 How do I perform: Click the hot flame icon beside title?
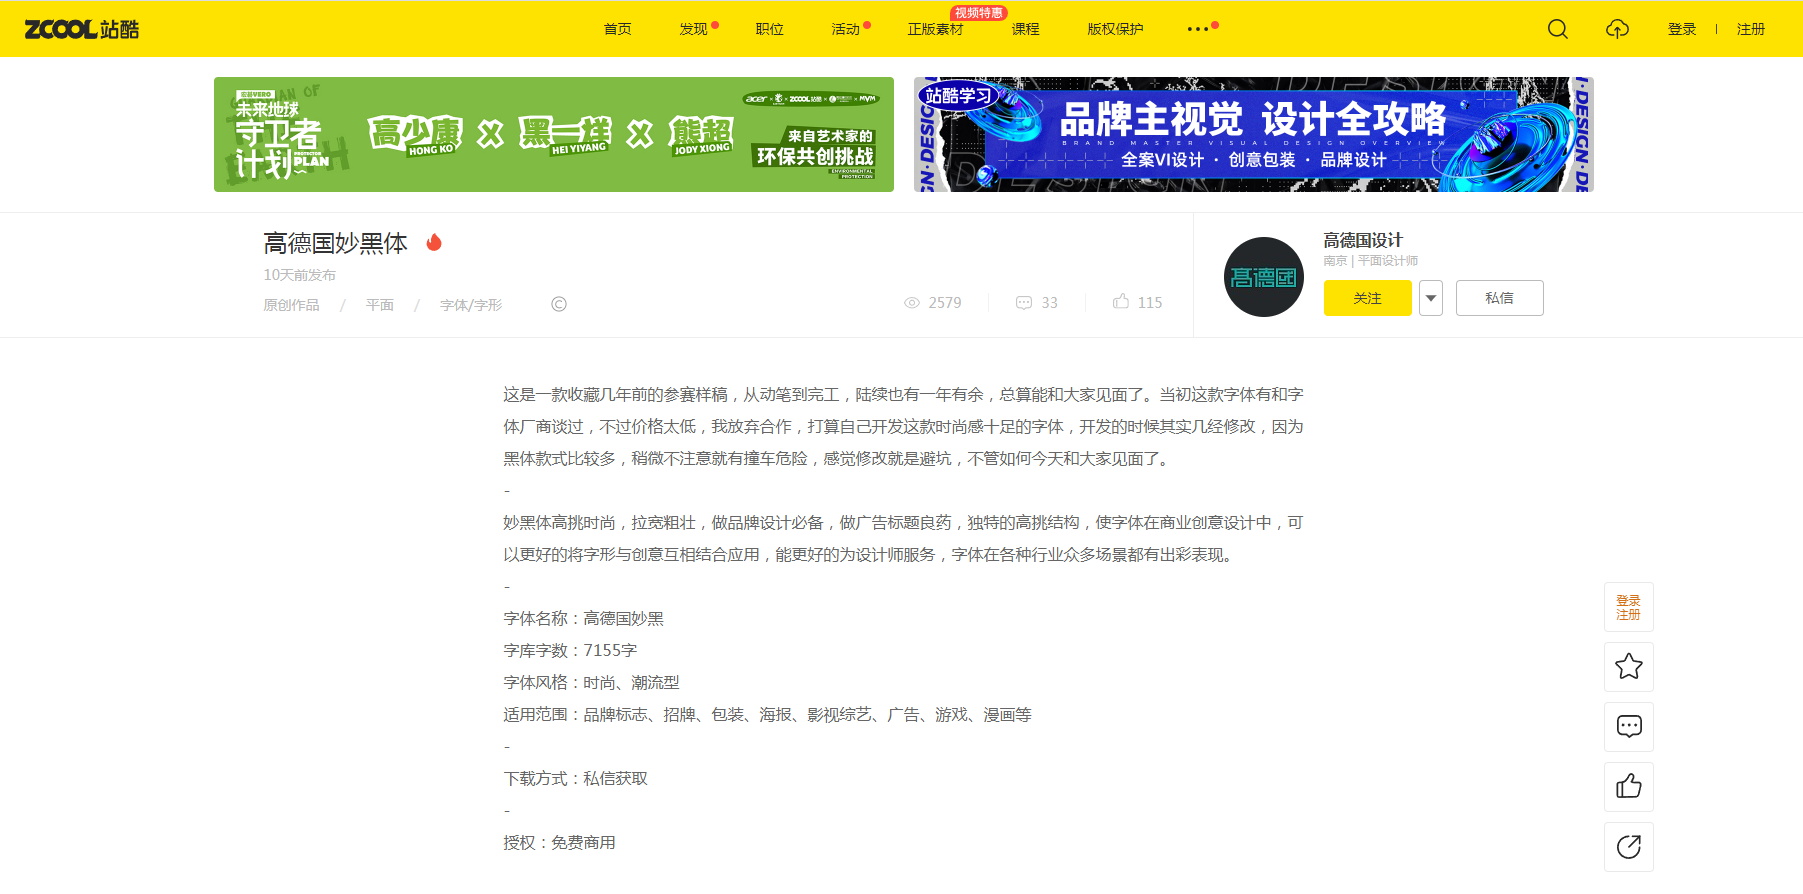pos(434,242)
